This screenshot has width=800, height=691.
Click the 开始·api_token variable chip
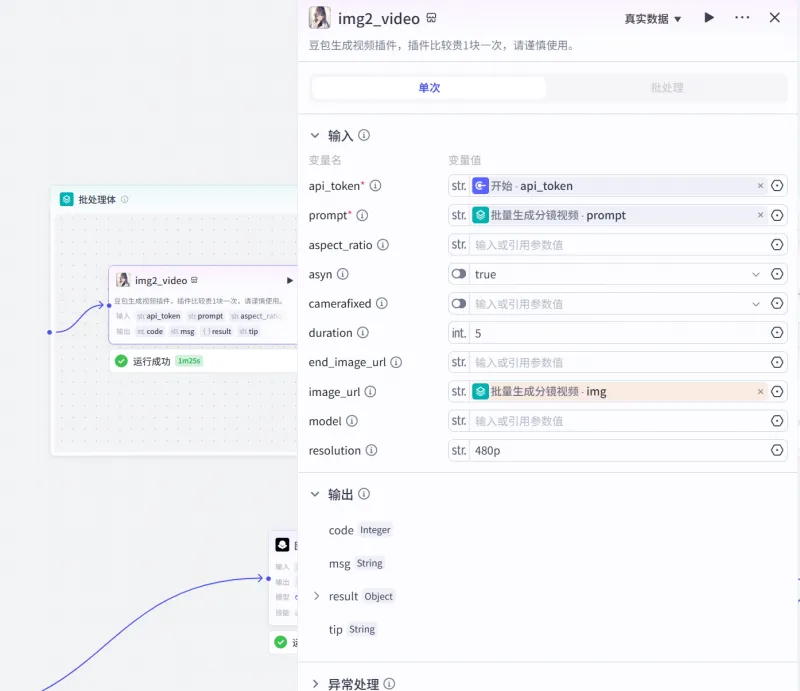pyautogui.click(x=524, y=185)
